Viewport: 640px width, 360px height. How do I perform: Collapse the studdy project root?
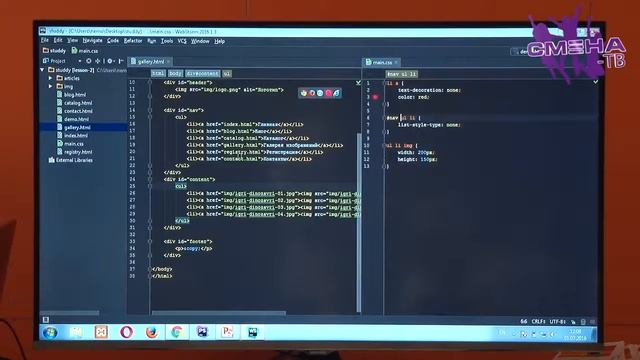pyautogui.click(x=42, y=70)
